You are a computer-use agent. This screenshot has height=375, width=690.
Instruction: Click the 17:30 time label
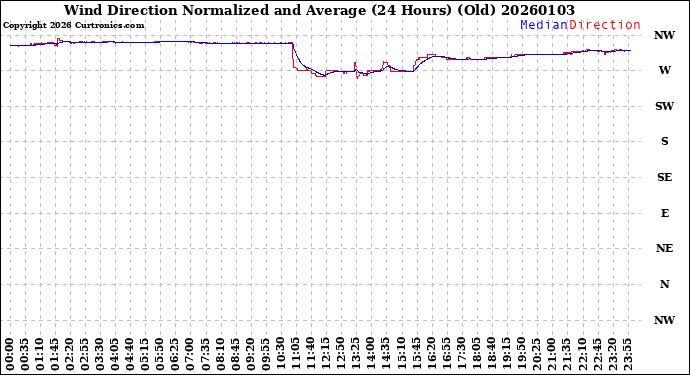click(x=461, y=354)
